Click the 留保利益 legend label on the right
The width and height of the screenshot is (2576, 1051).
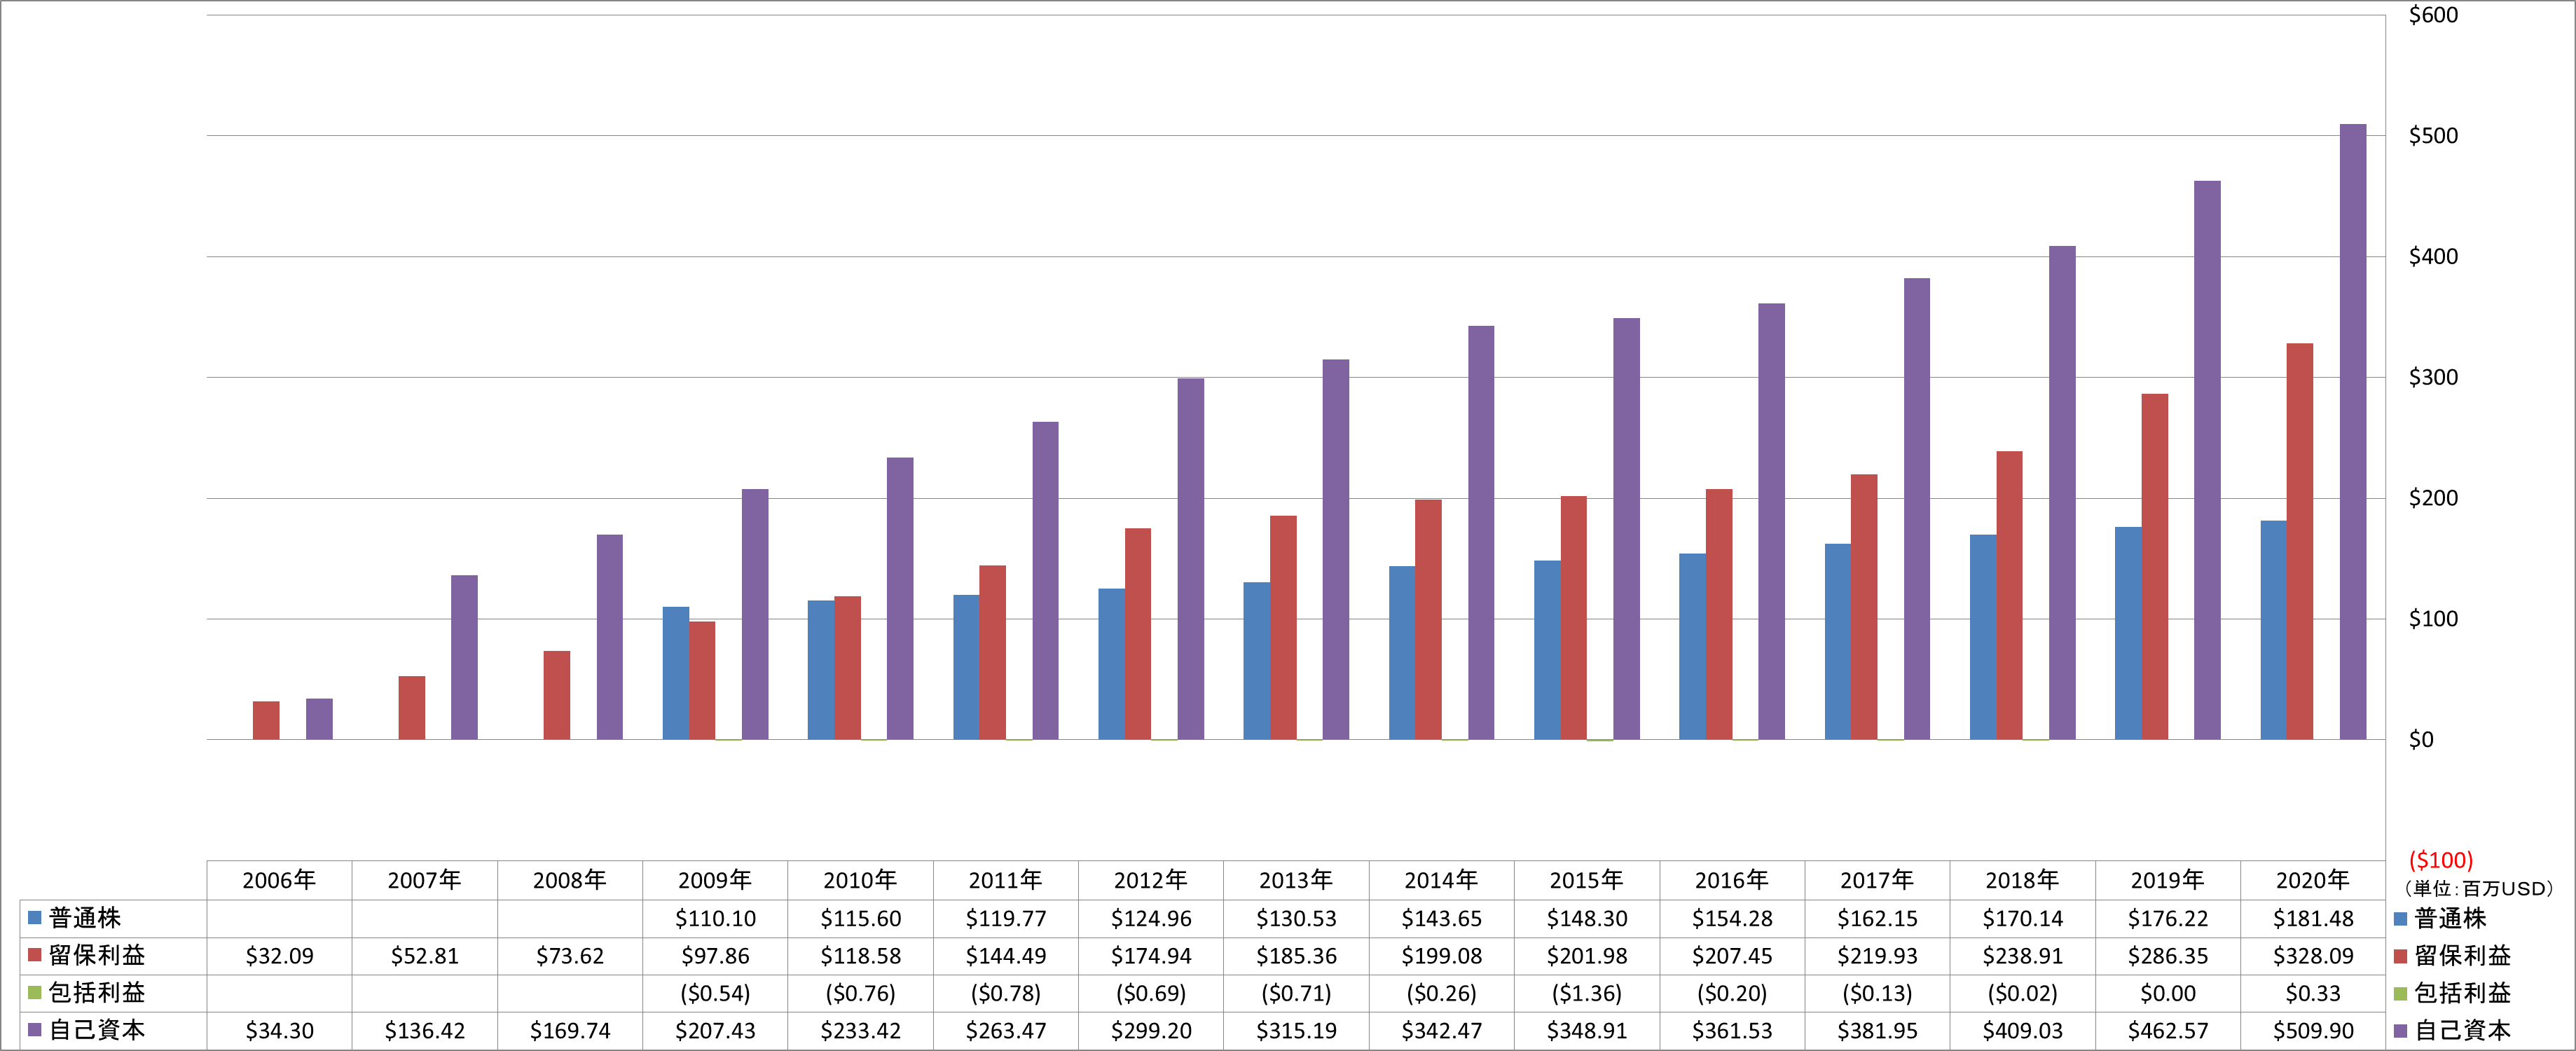click(x=2462, y=956)
